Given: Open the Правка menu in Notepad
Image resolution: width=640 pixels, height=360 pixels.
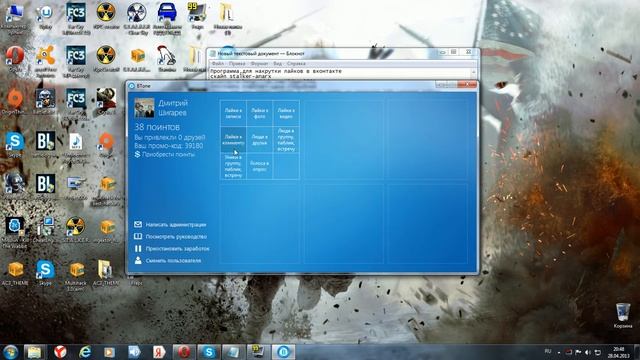Looking at the screenshot, I should (237, 64).
